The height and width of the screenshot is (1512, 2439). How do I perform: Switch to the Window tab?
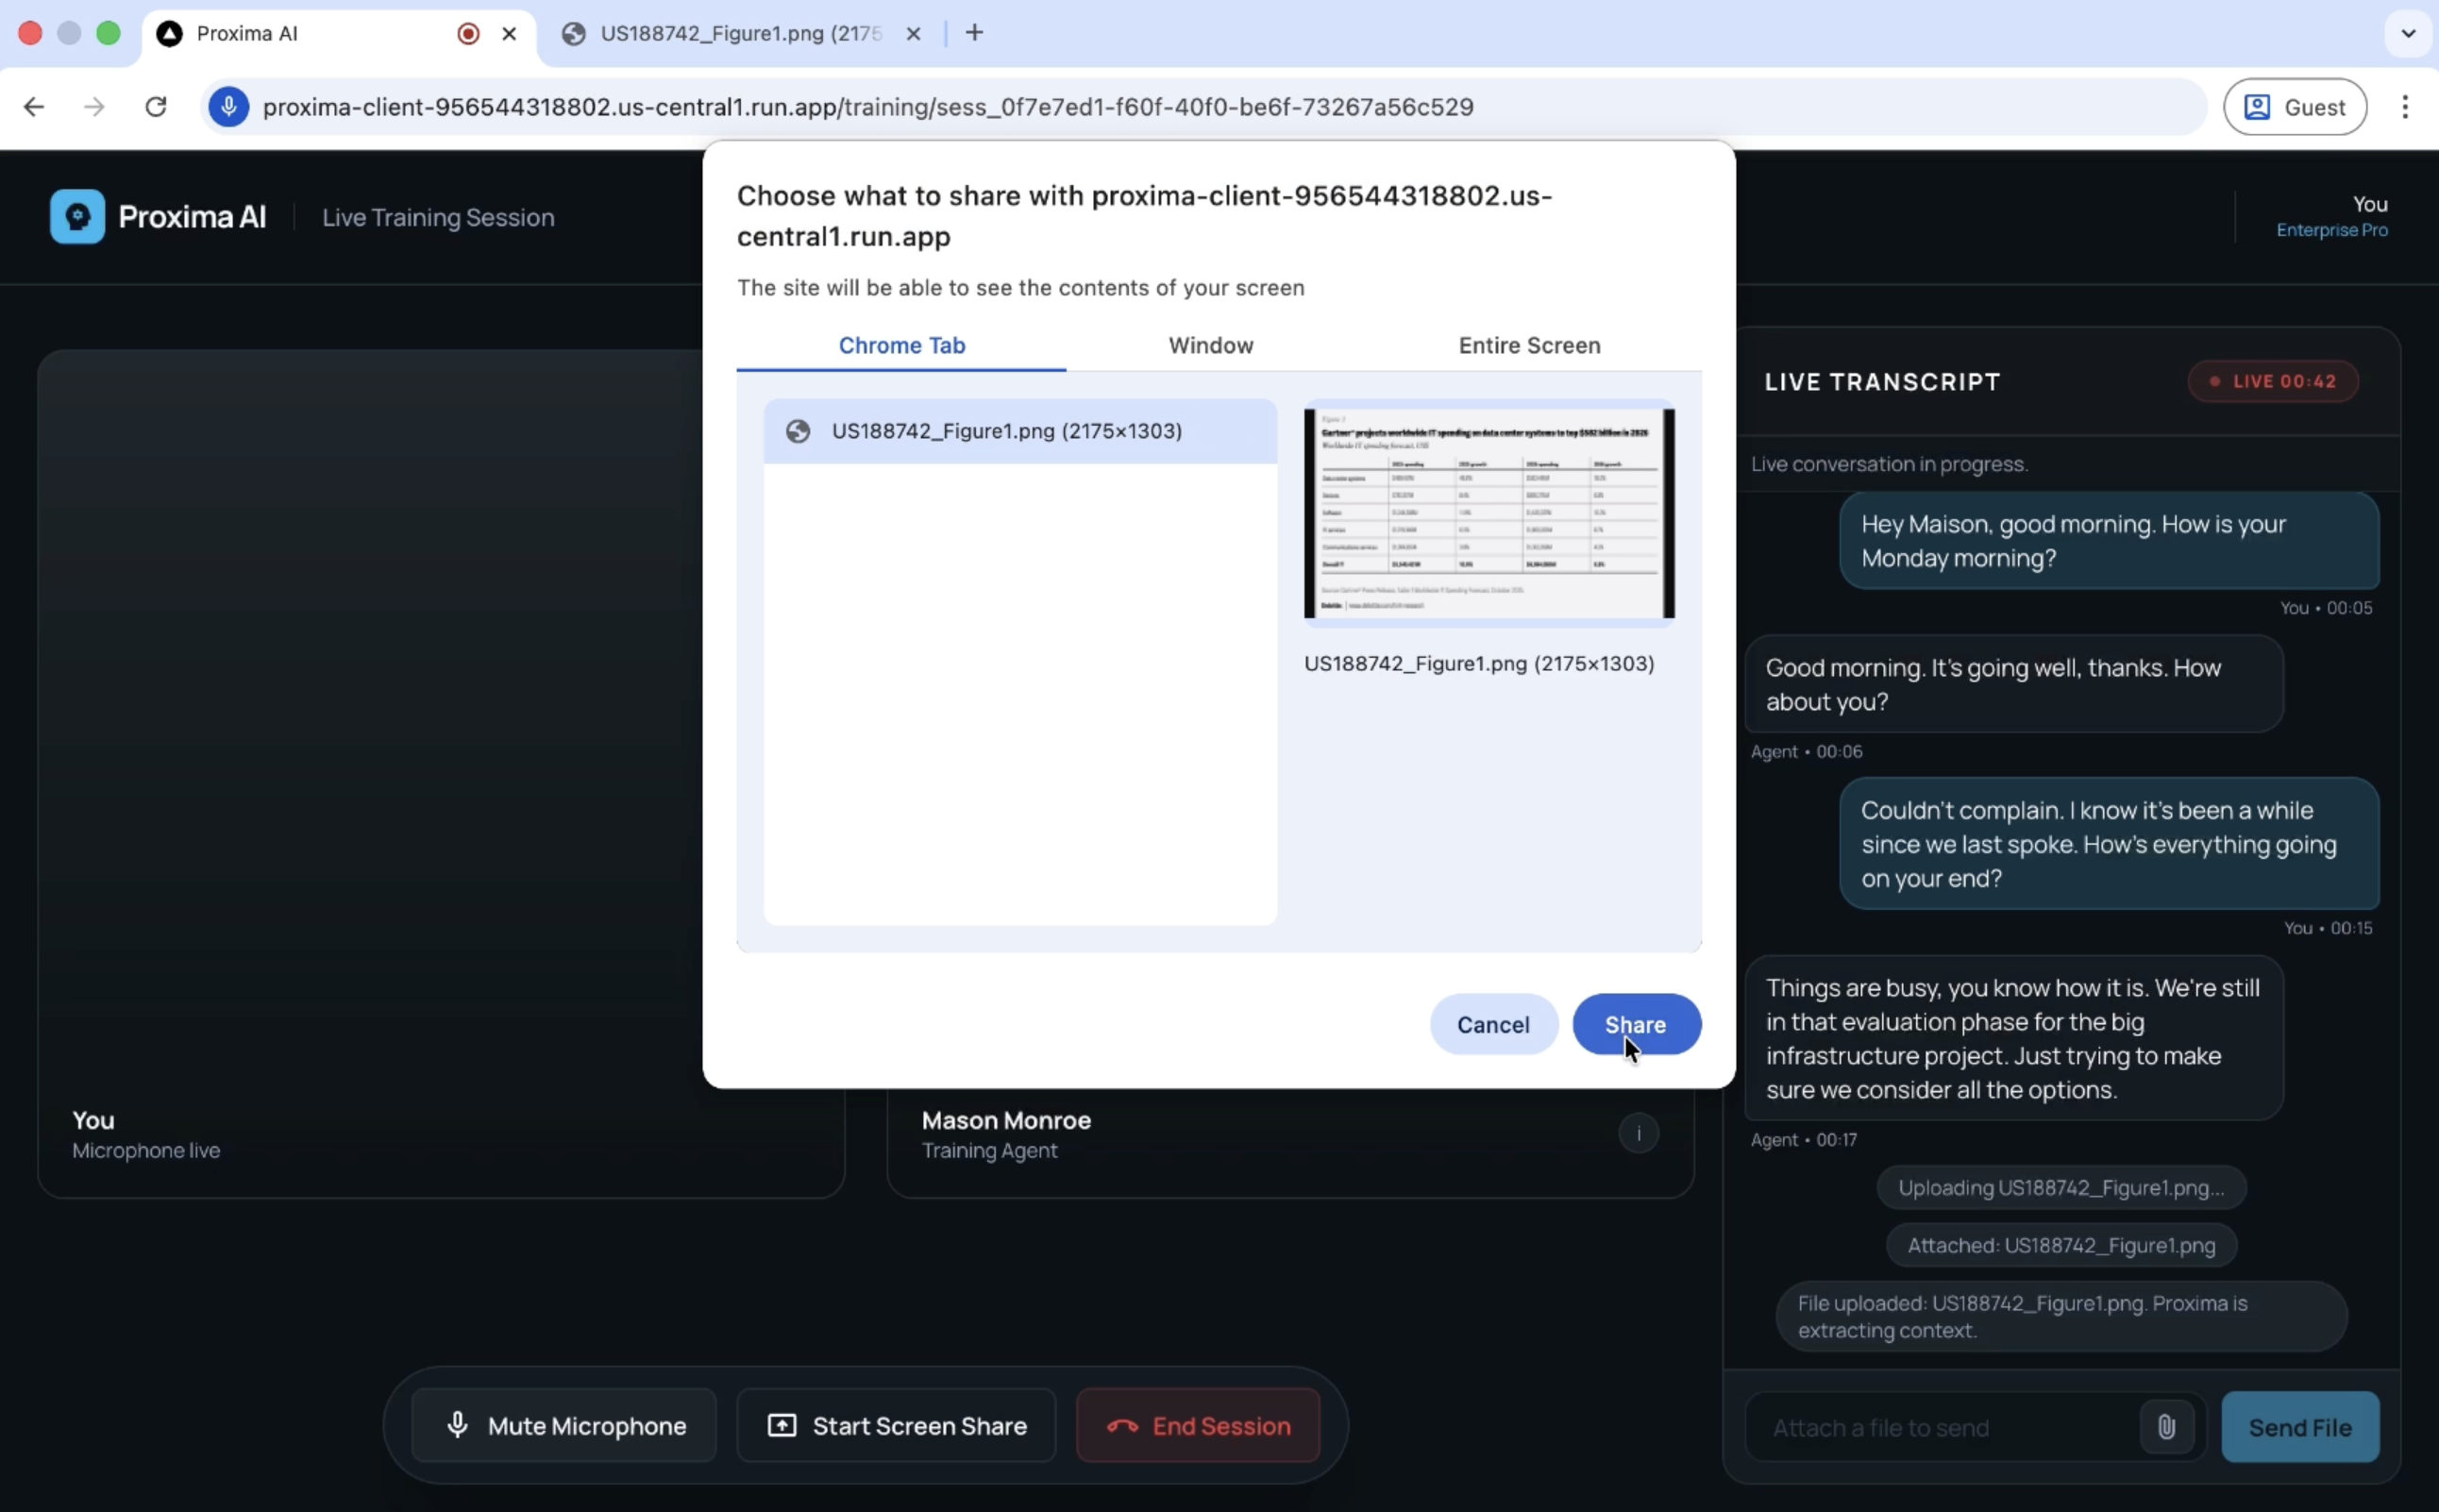[x=1210, y=345]
